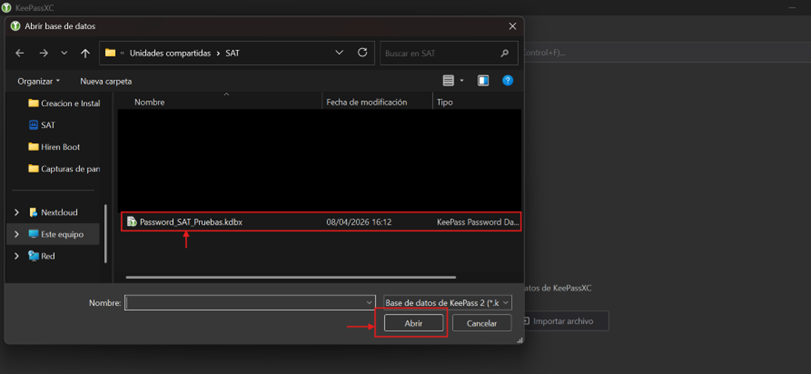The width and height of the screenshot is (811, 374).
Task: Click the 'Buscar en SAT' search field
Action: point(449,53)
